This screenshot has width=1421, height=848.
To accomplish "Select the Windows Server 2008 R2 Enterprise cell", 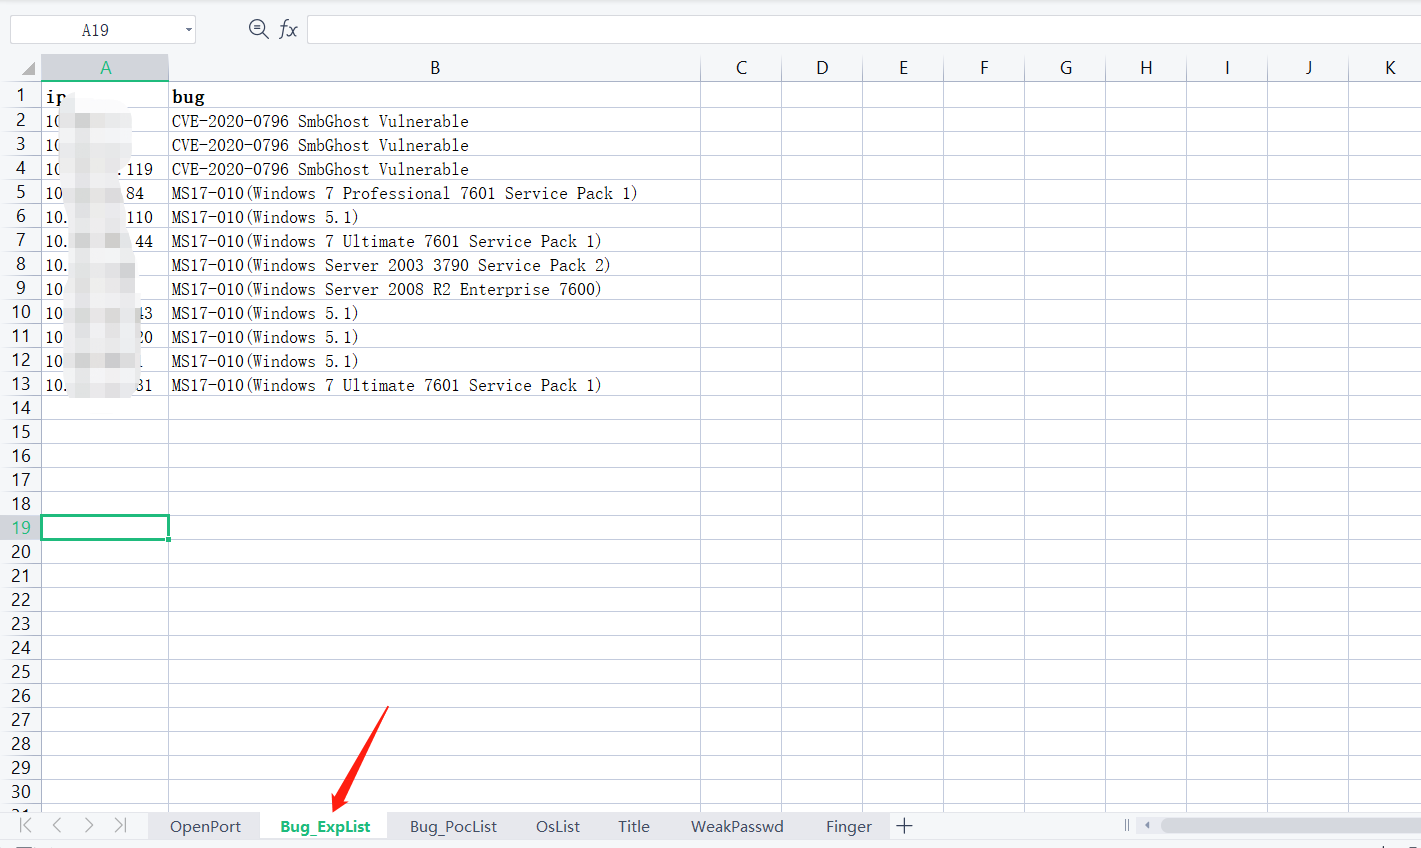I will pos(435,289).
